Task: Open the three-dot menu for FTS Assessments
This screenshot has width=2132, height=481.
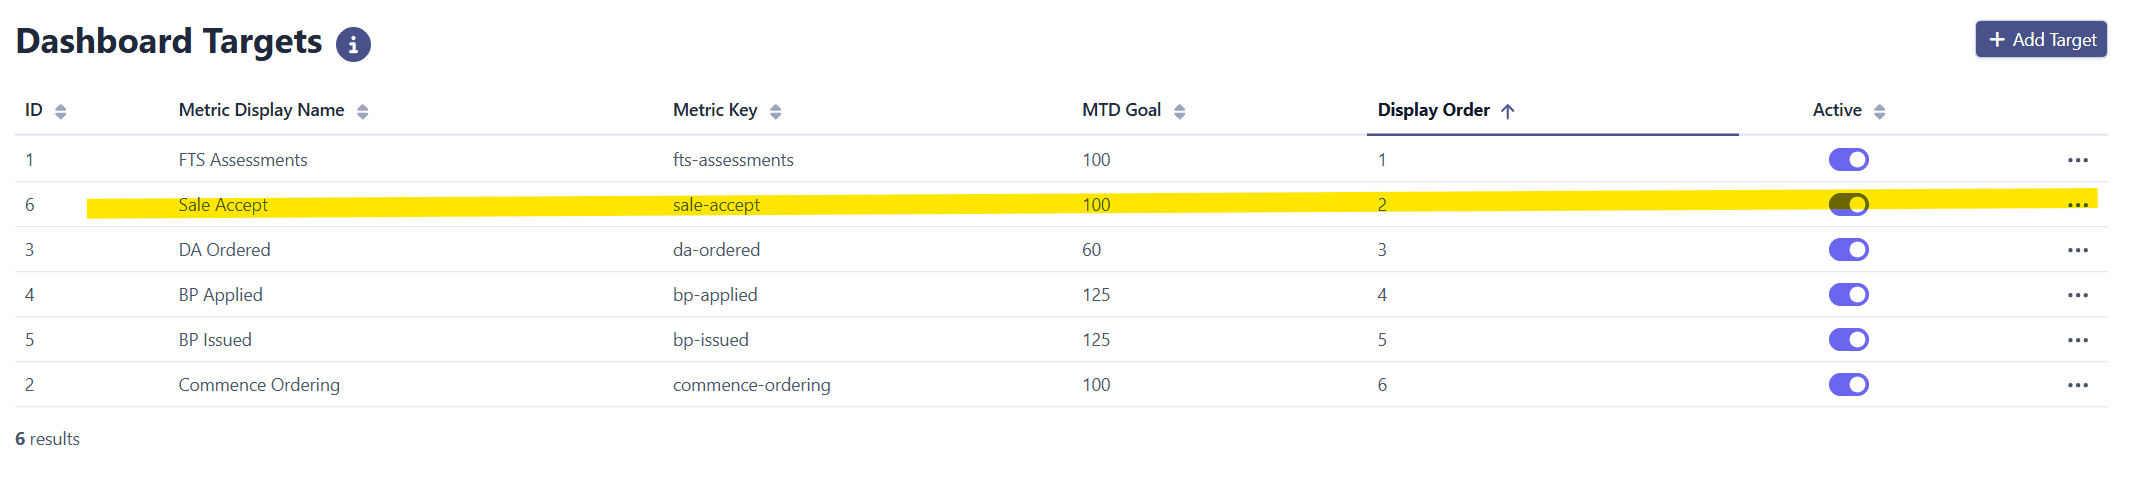Action: click(2077, 160)
